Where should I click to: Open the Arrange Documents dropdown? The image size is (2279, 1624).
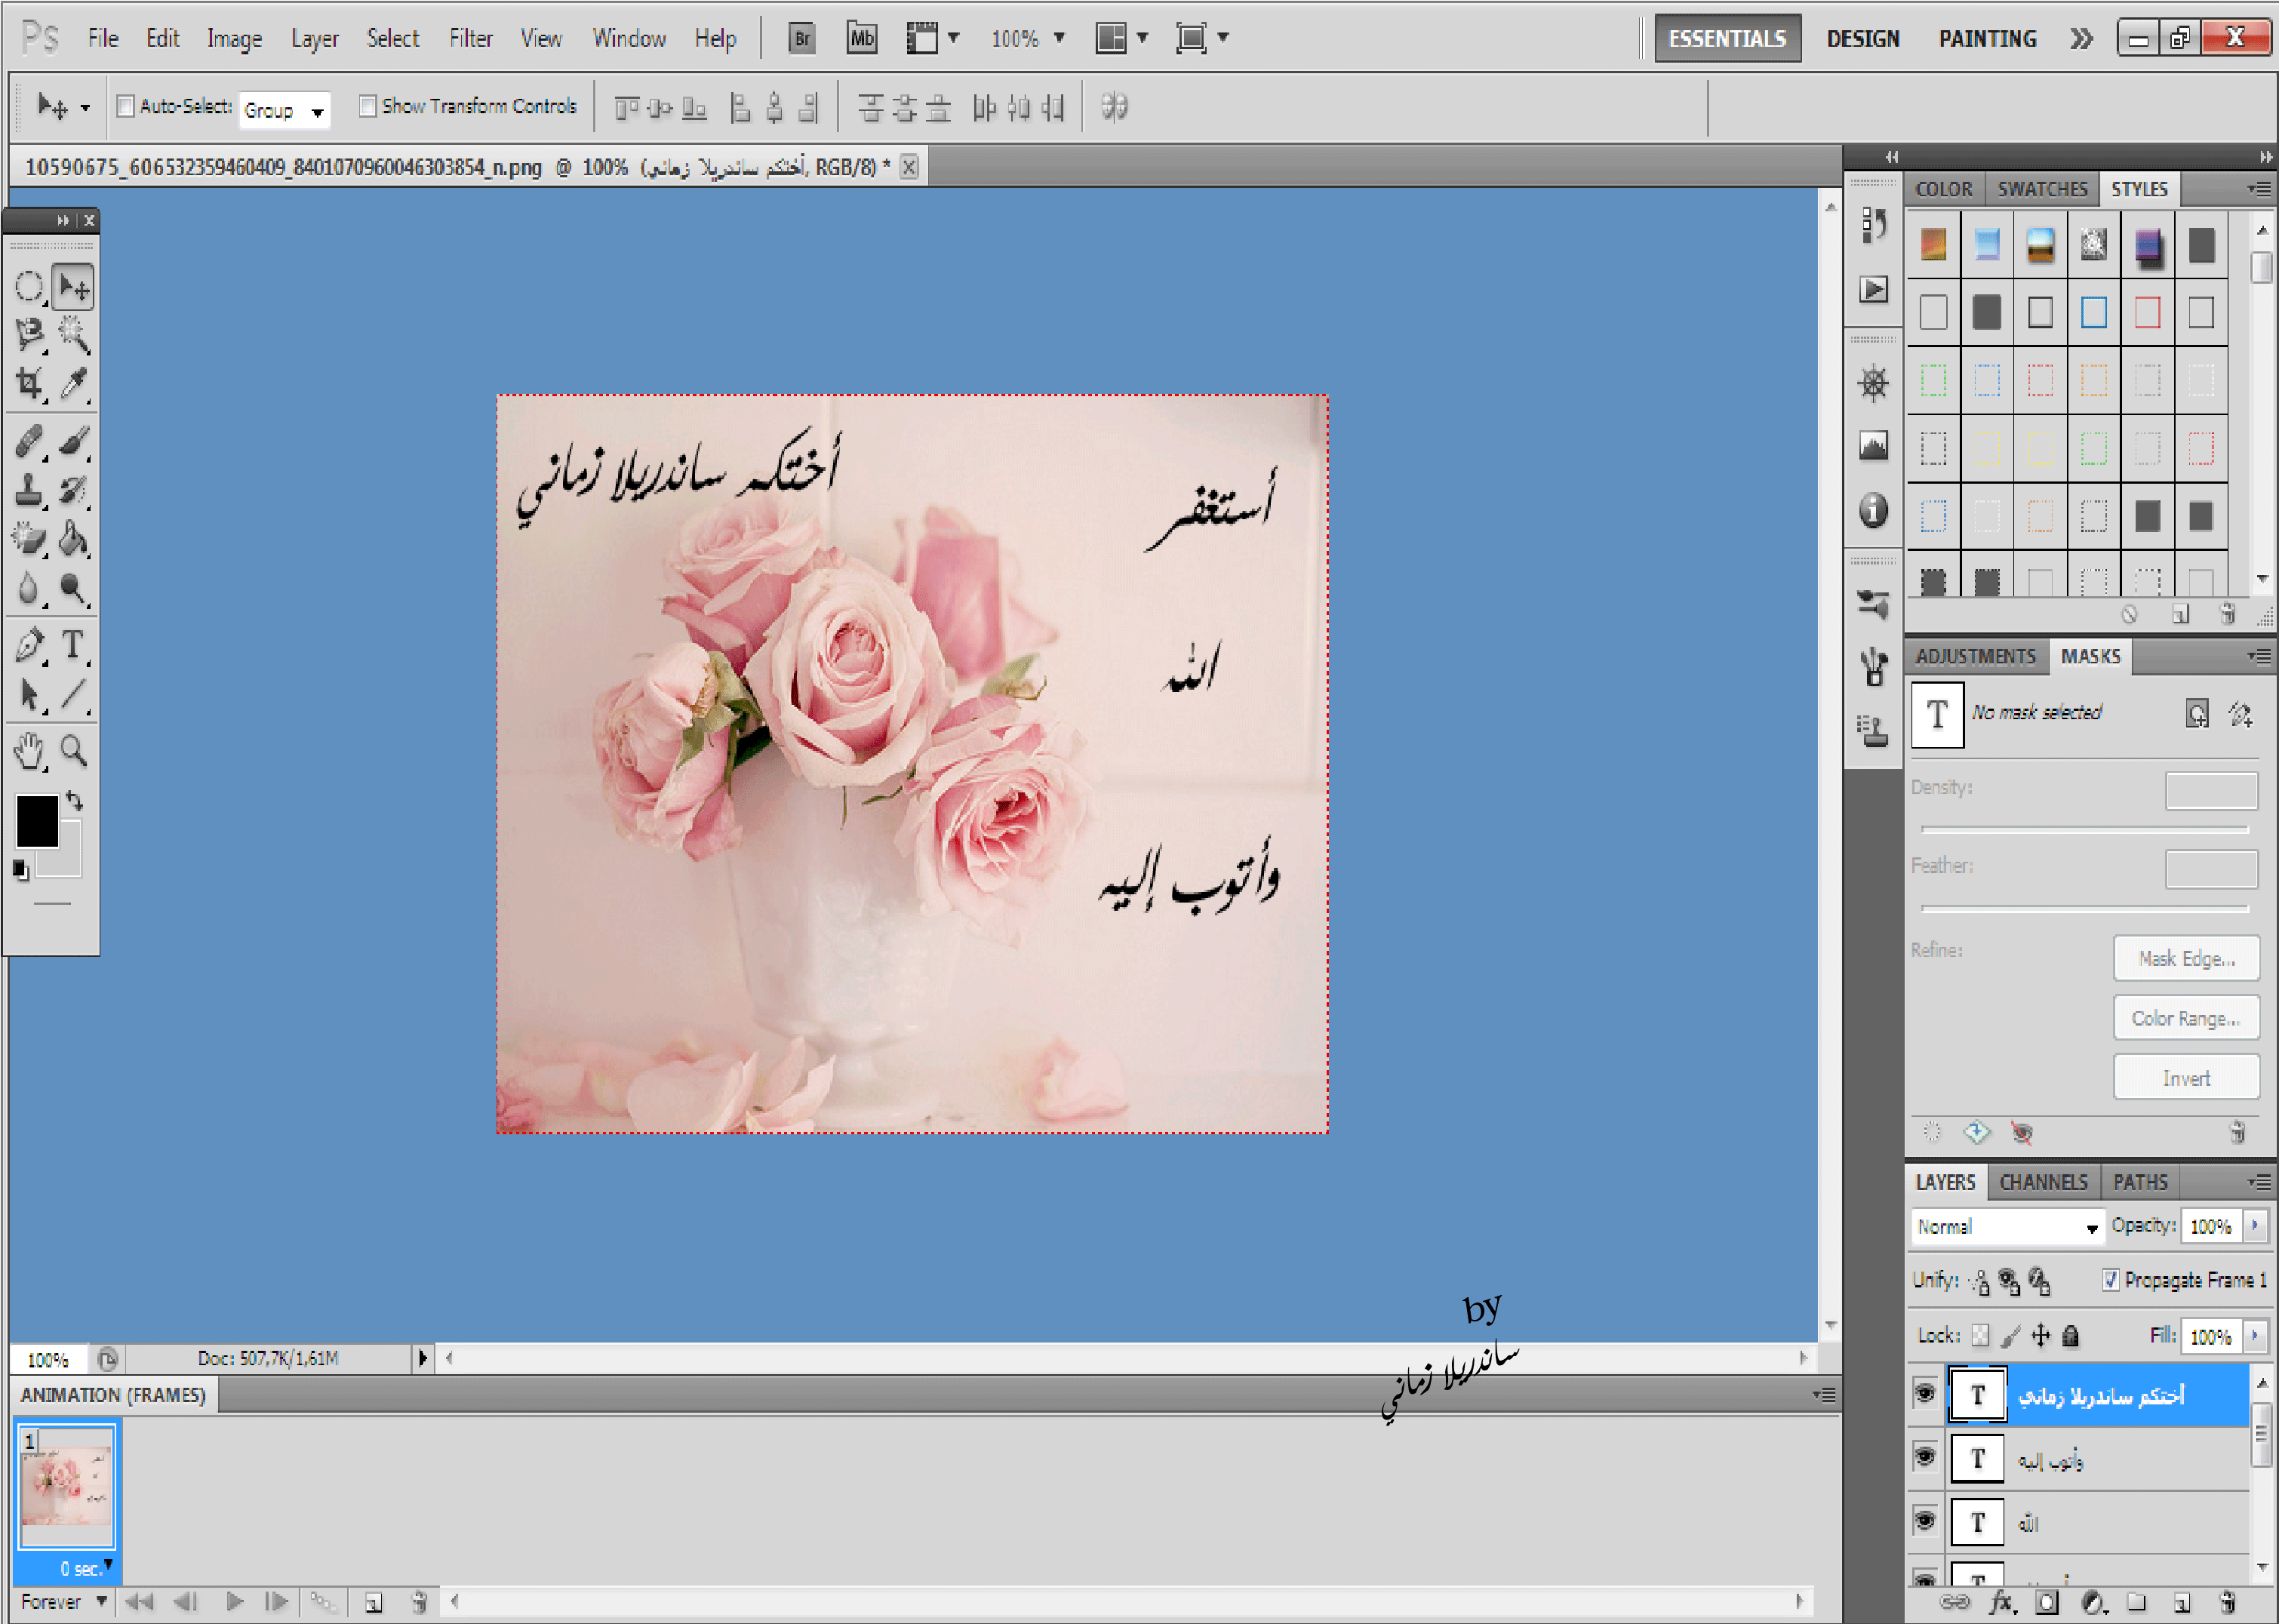pos(1121,39)
